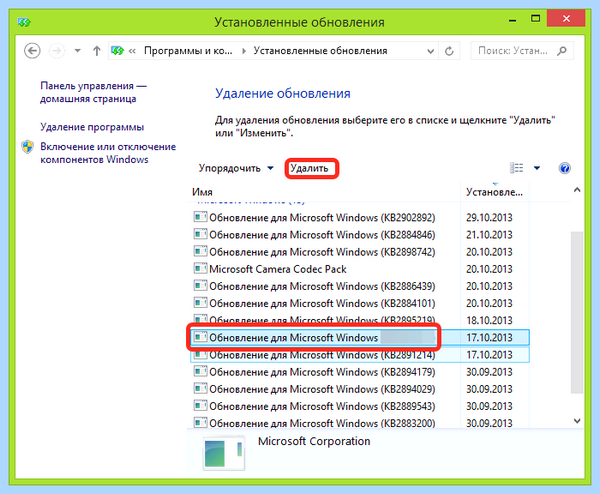Select 'Microsoft Camera Codec Pack' row
Screen dimensions: 600x494
click(360, 269)
